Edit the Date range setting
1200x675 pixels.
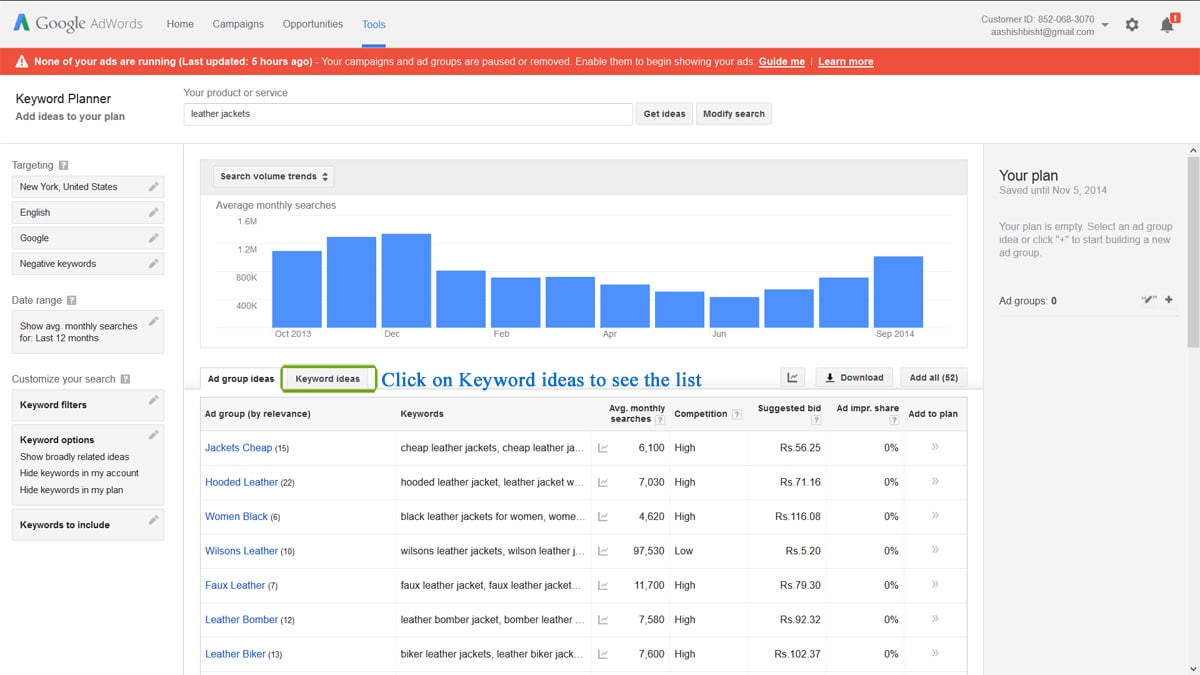155,321
